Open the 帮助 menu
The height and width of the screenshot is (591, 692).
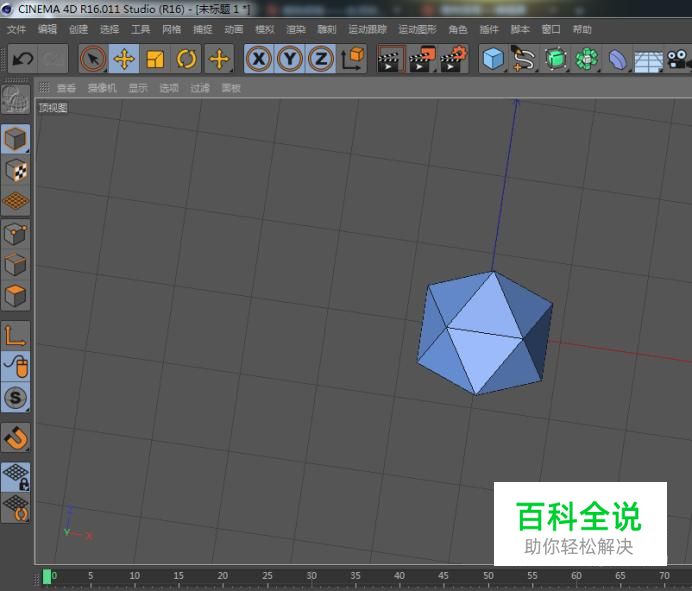point(582,30)
